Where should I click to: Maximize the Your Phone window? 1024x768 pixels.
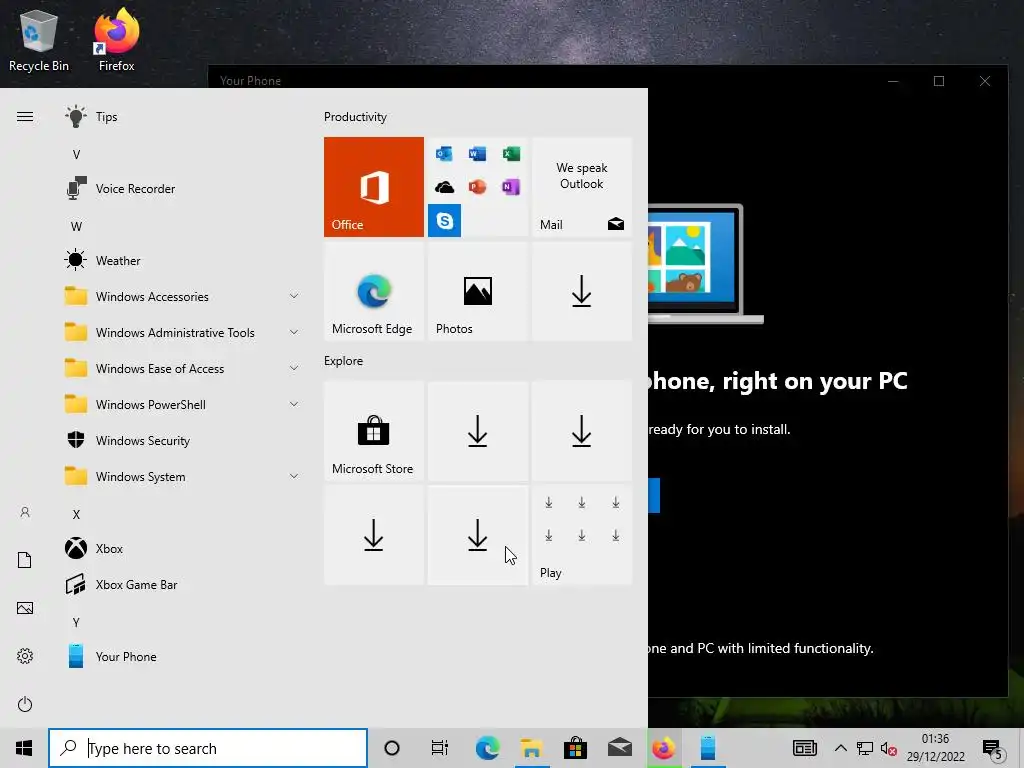tap(939, 81)
